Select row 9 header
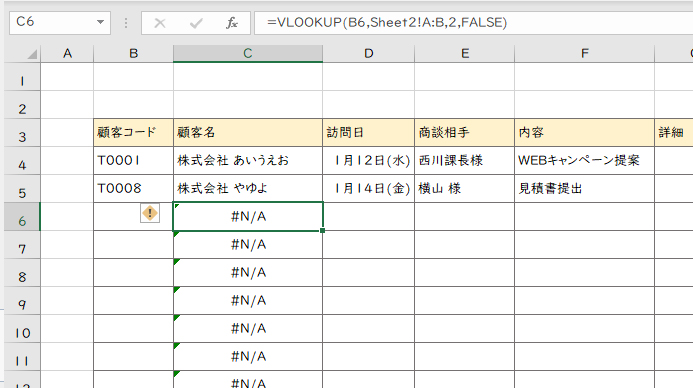This screenshot has height=388, width=693. (x=22, y=301)
